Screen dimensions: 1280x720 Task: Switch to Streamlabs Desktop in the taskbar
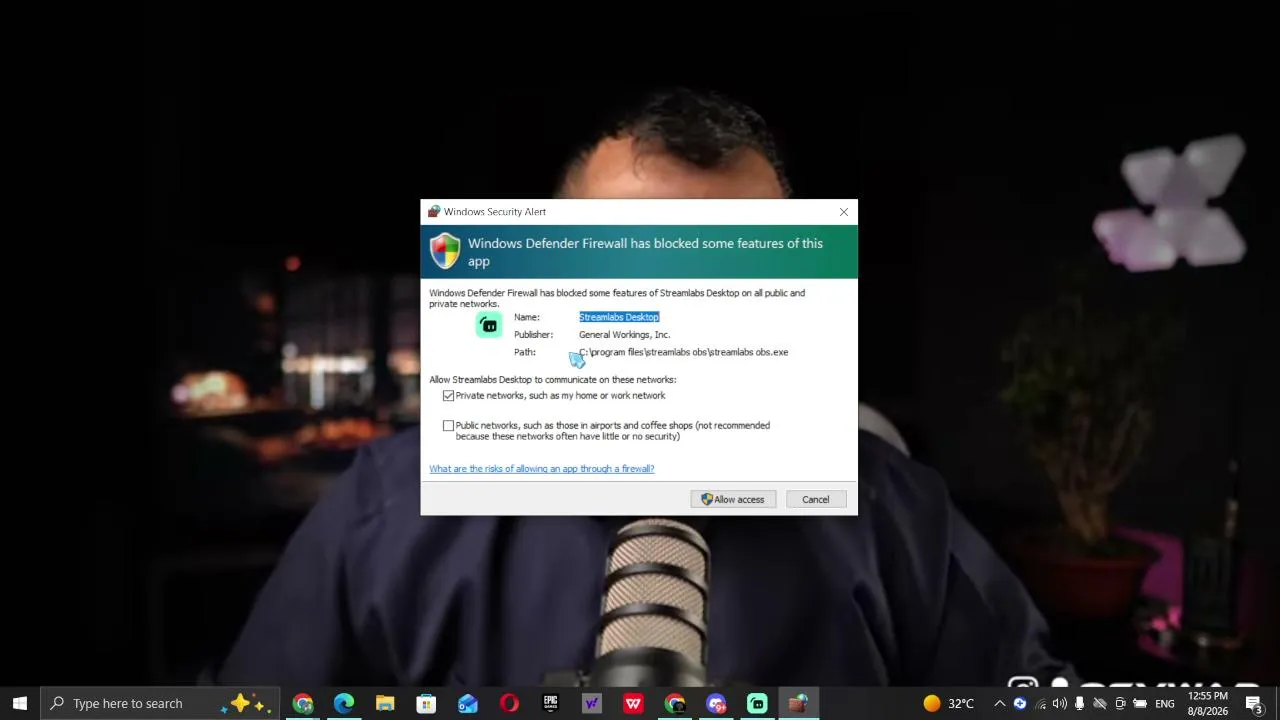pos(757,703)
